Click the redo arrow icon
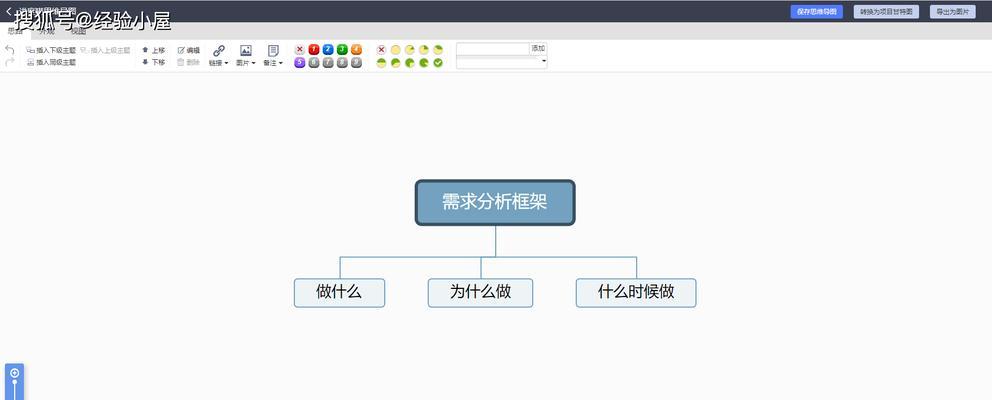 point(9,61)
